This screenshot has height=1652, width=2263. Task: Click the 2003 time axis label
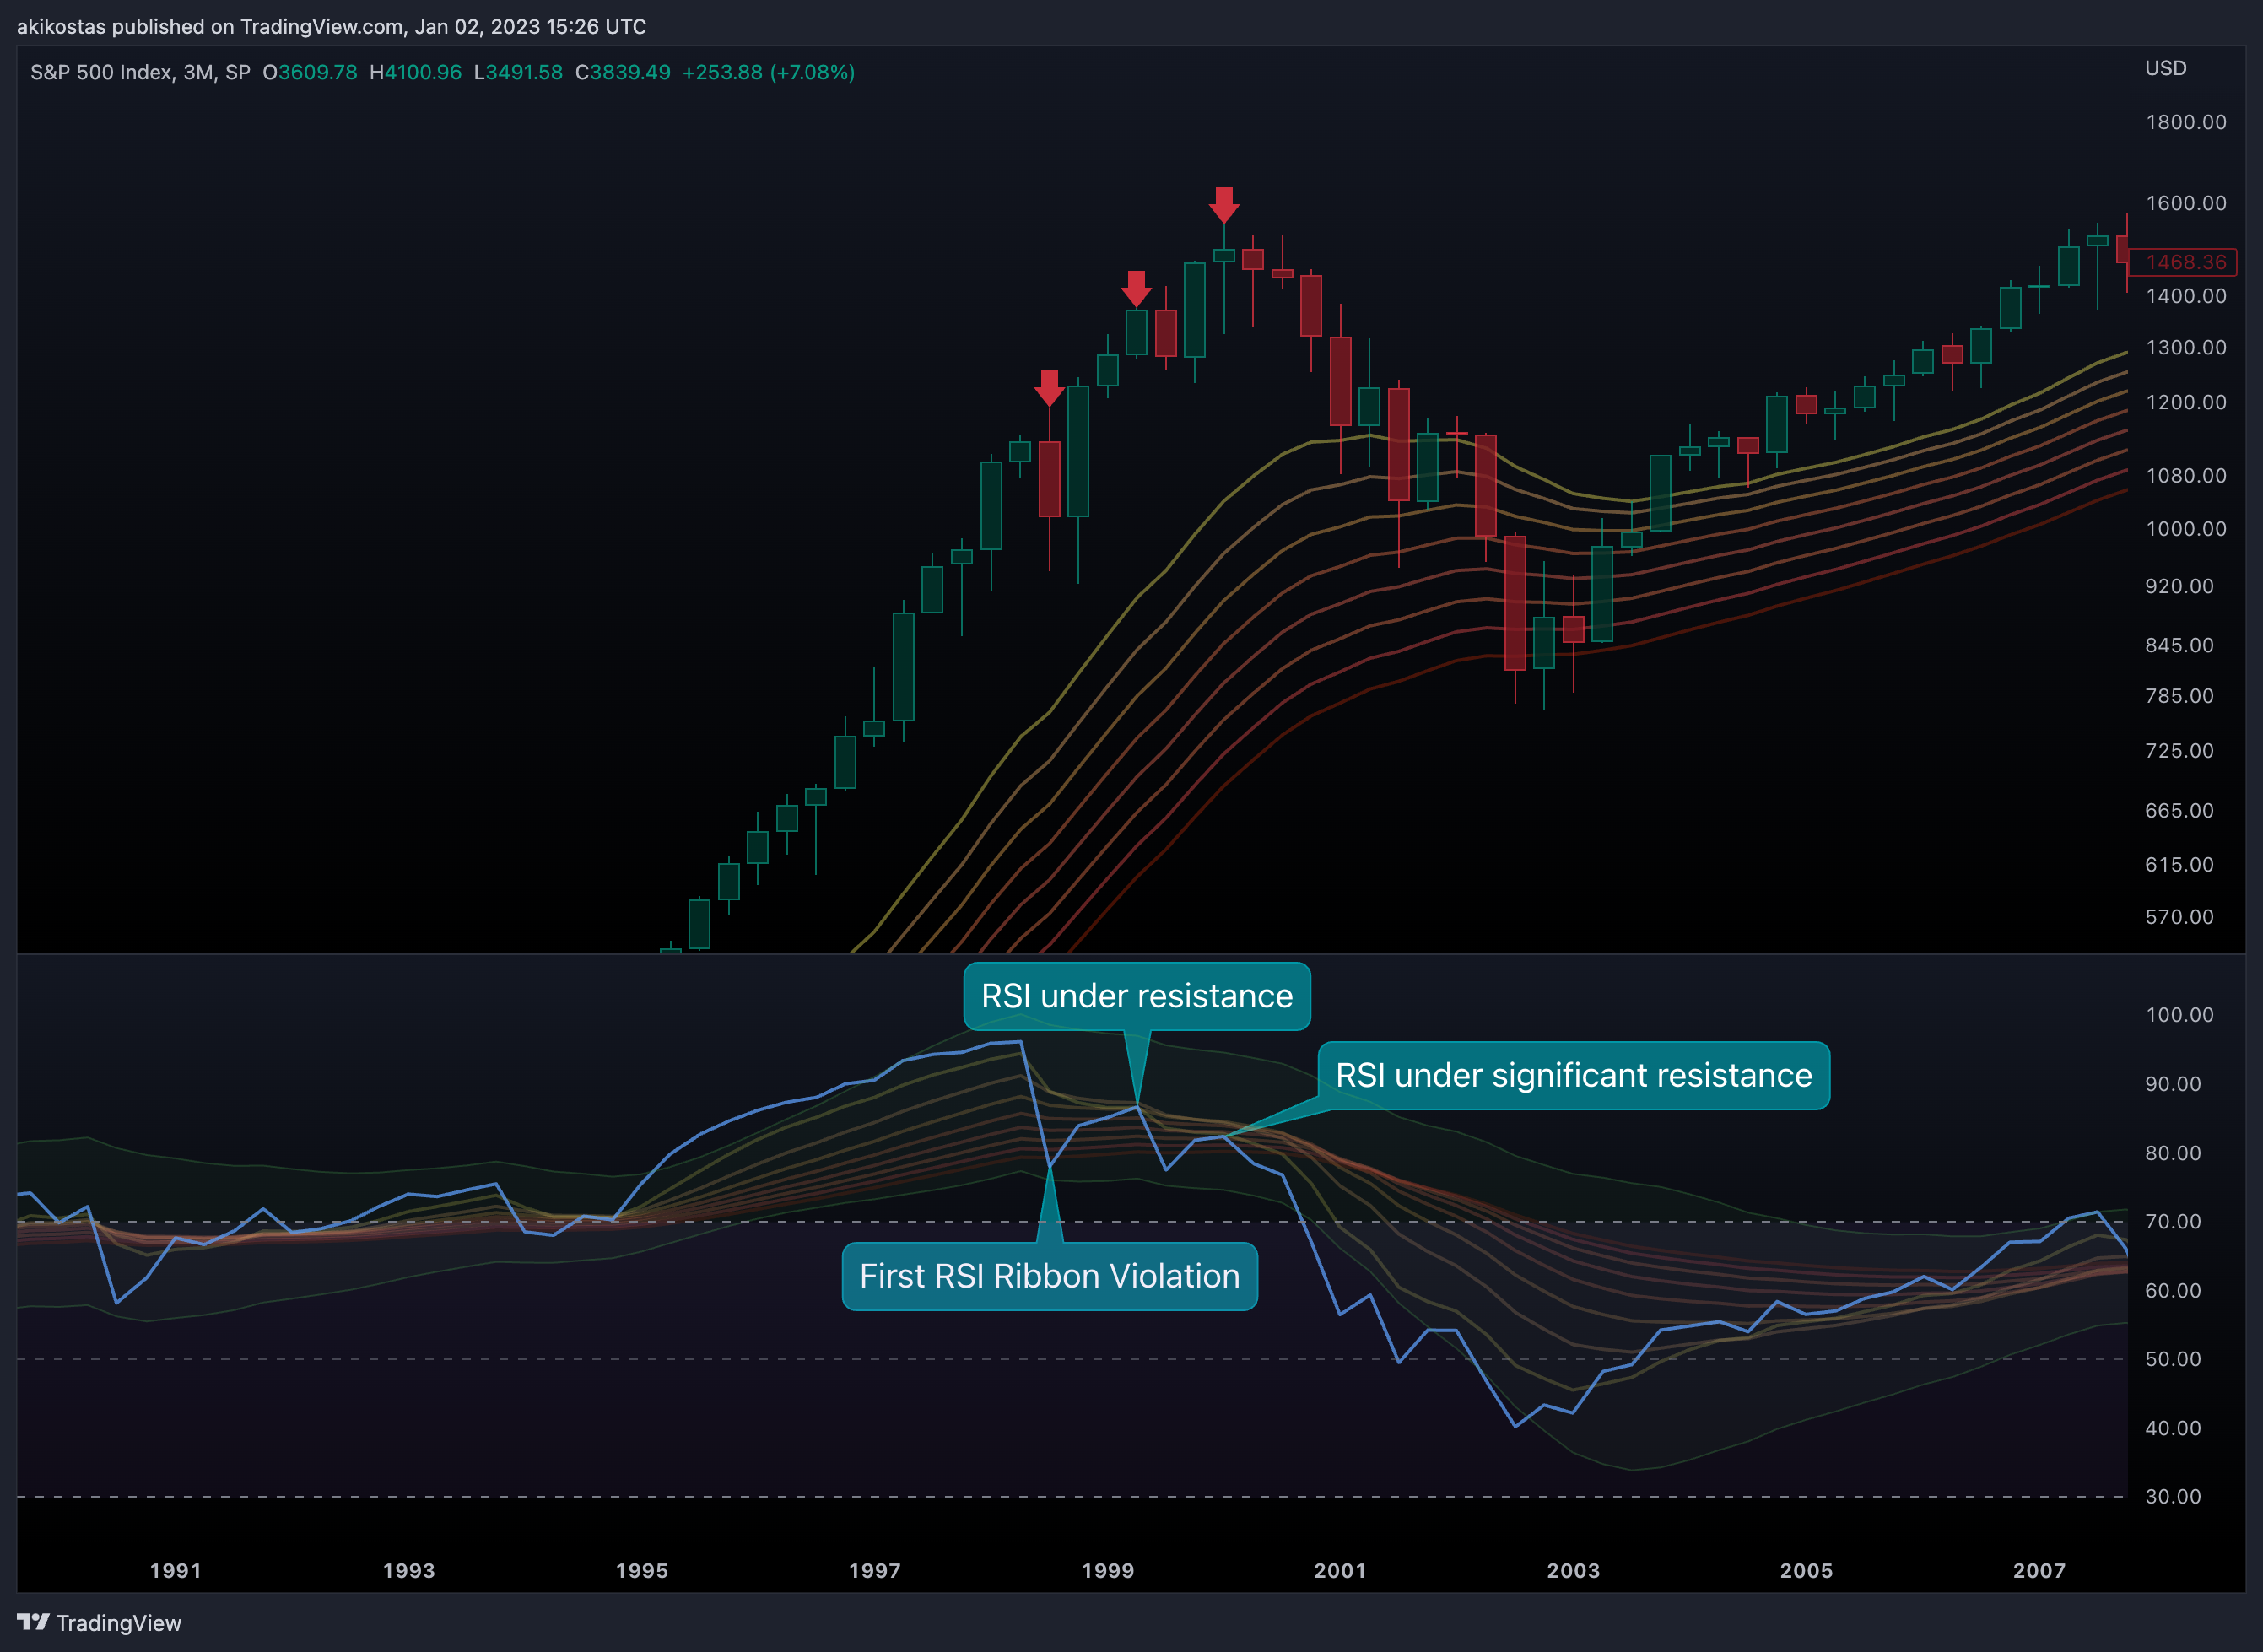point(1574,1570)
